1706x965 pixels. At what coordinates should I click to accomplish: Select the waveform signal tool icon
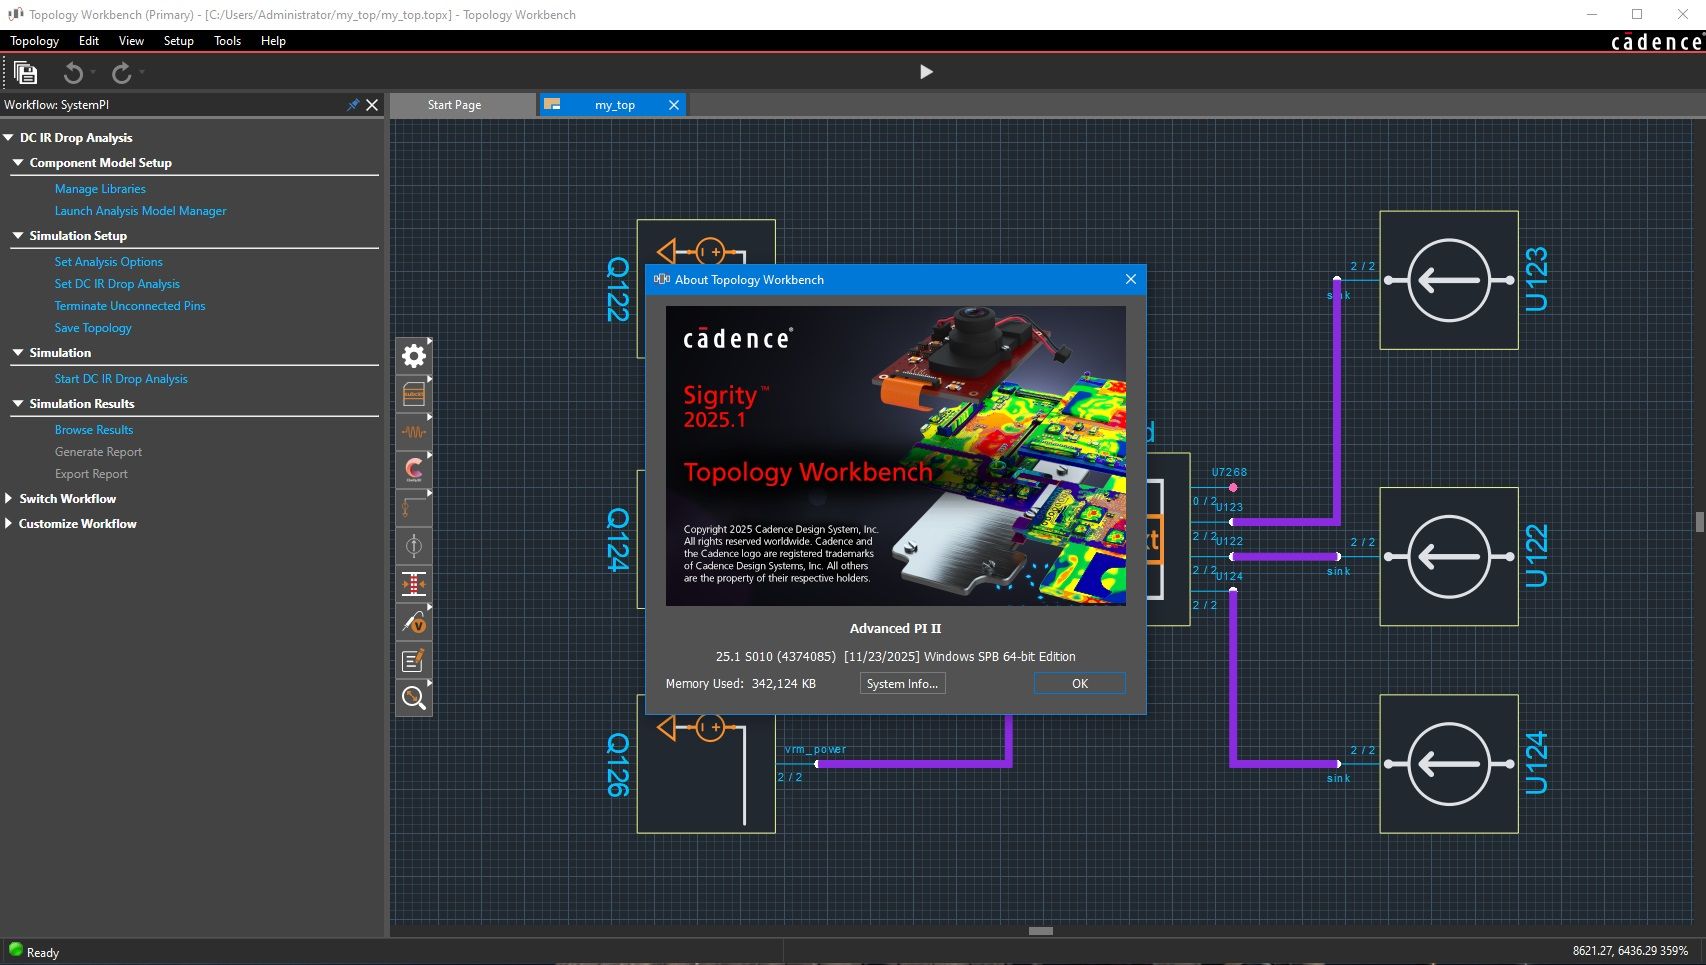point(413,432)
